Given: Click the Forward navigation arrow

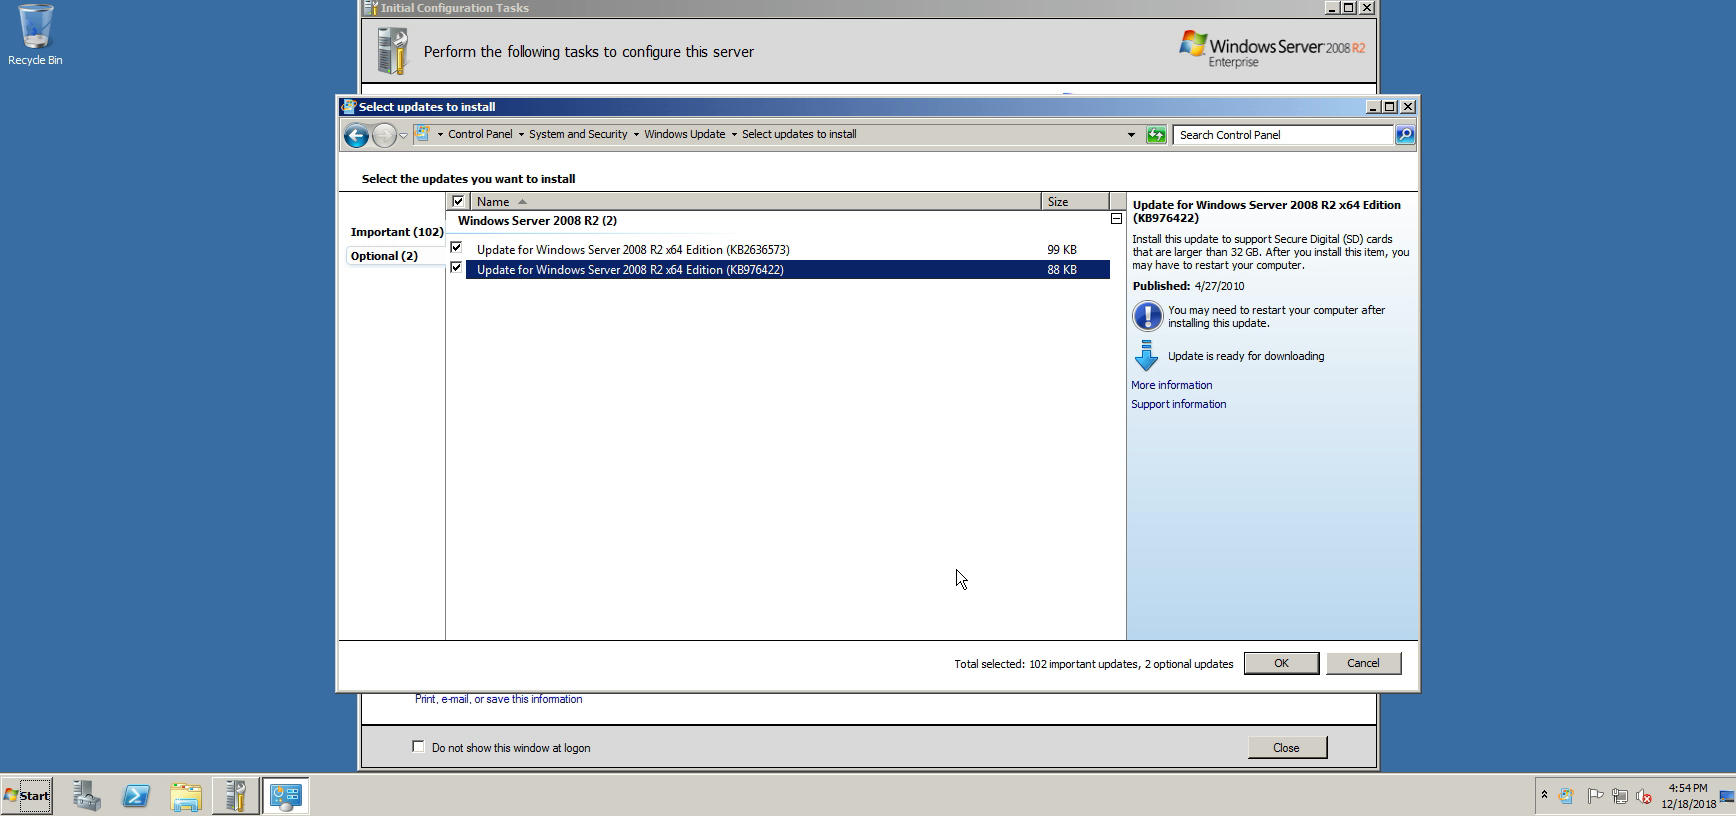Looking at the screenshot, I should [x=384, y=135].
